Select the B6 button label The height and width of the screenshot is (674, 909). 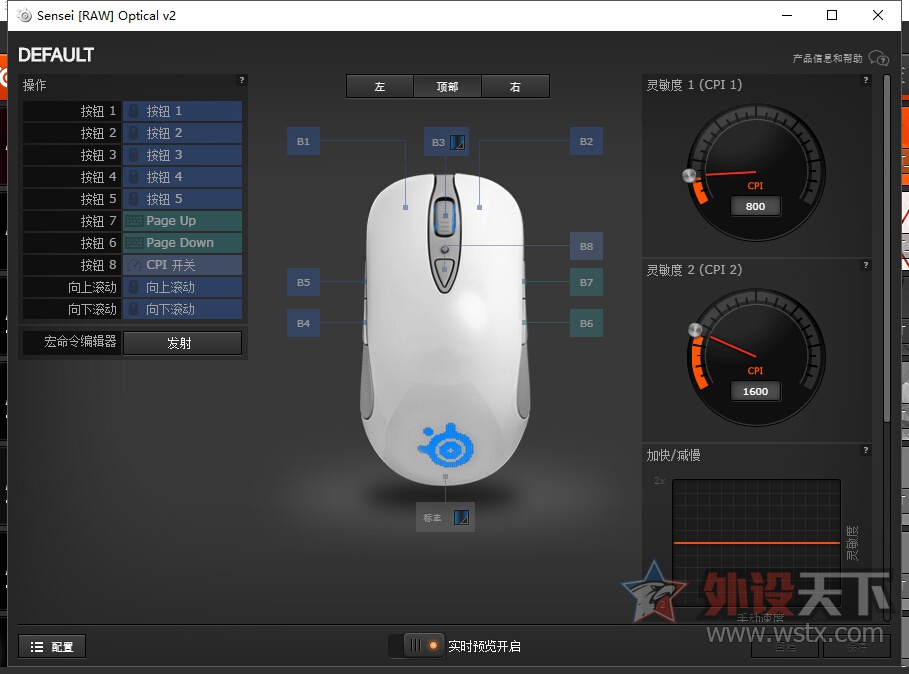pos(586,323)
